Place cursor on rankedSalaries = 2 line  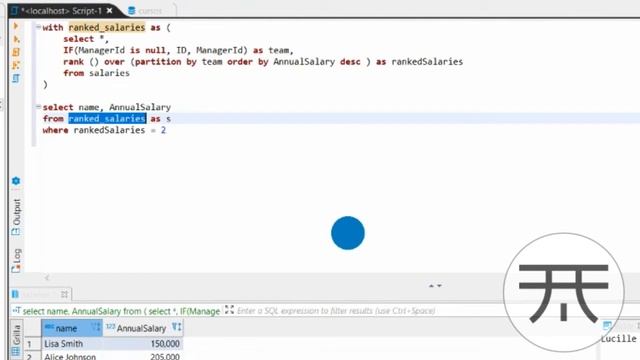(x=104, y=130)
